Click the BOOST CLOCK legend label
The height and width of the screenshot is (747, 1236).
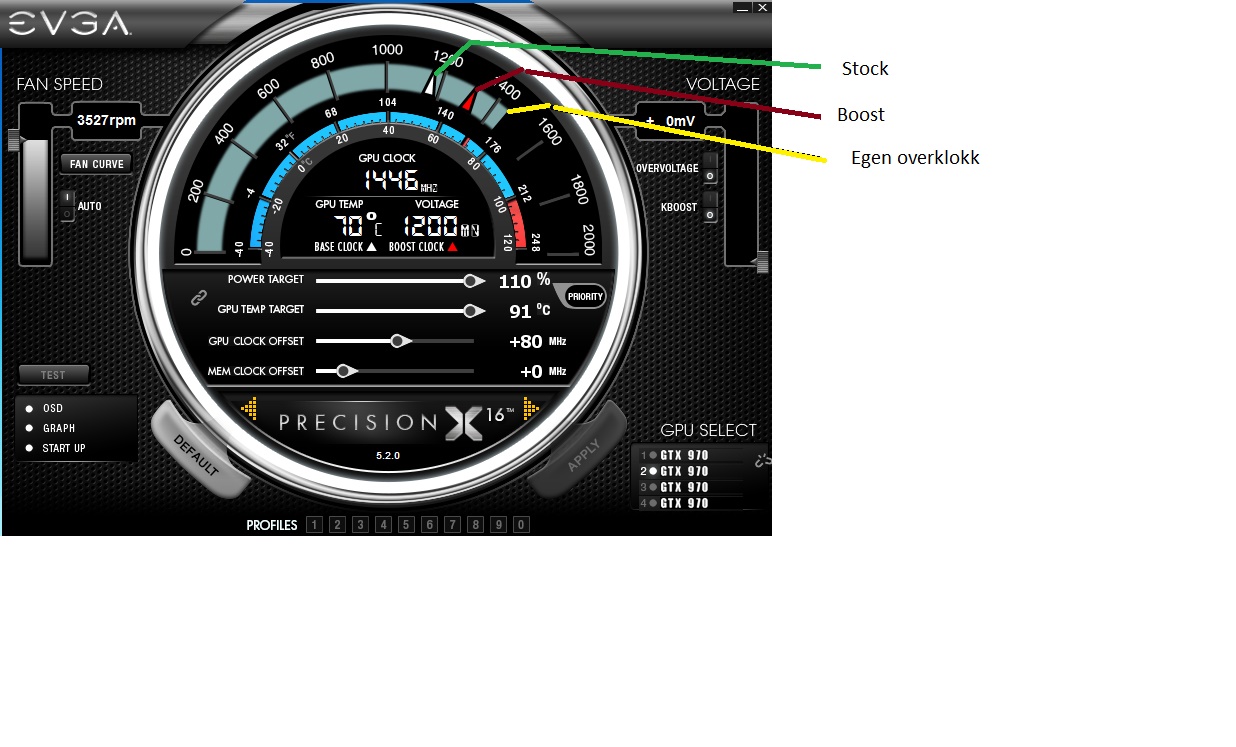(x=422, y=247)
